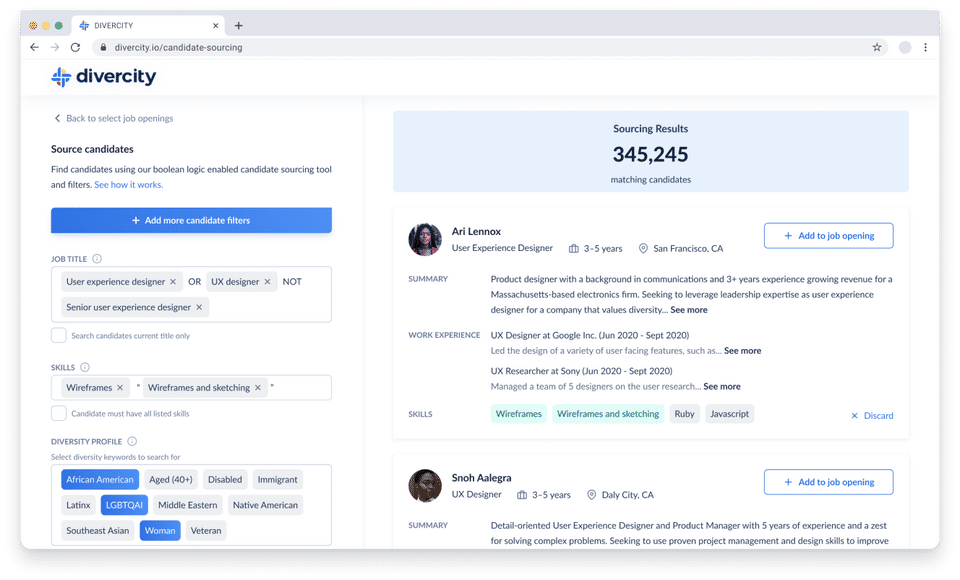Show info for Job Title field
This screenshot has height=580, width=960.
pyautogui.click(x=97, y=259)
